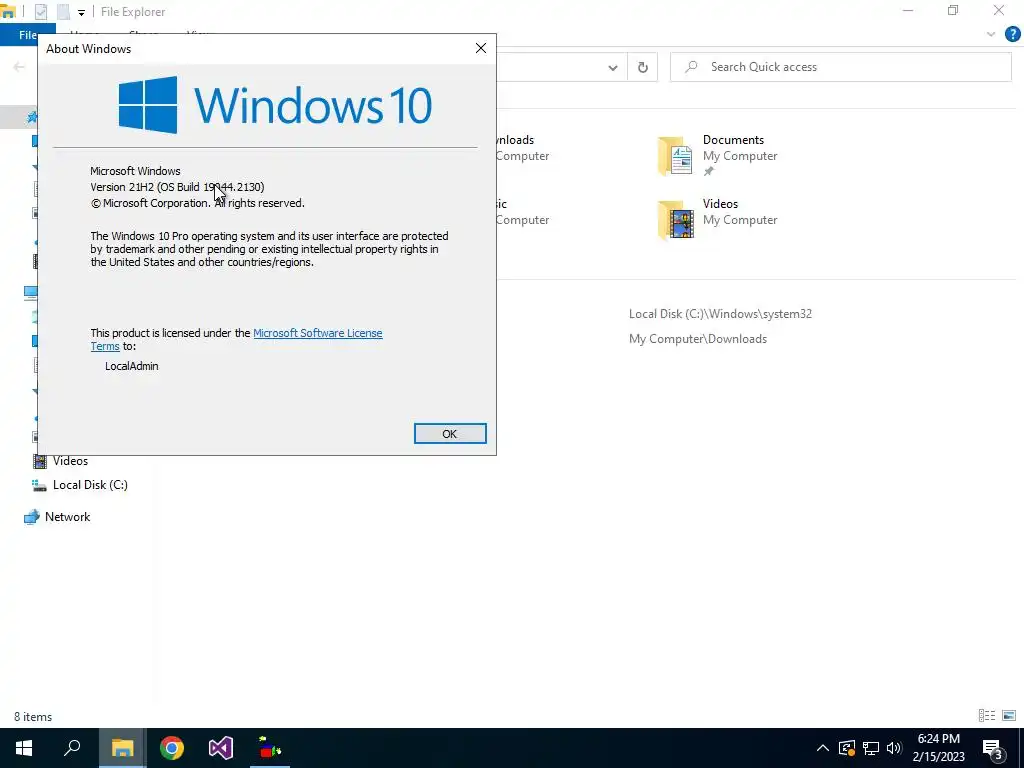Click the Back arrow in File Explorer
The width and height of the screenshot is (1024, 768).
tap(19, 67)
